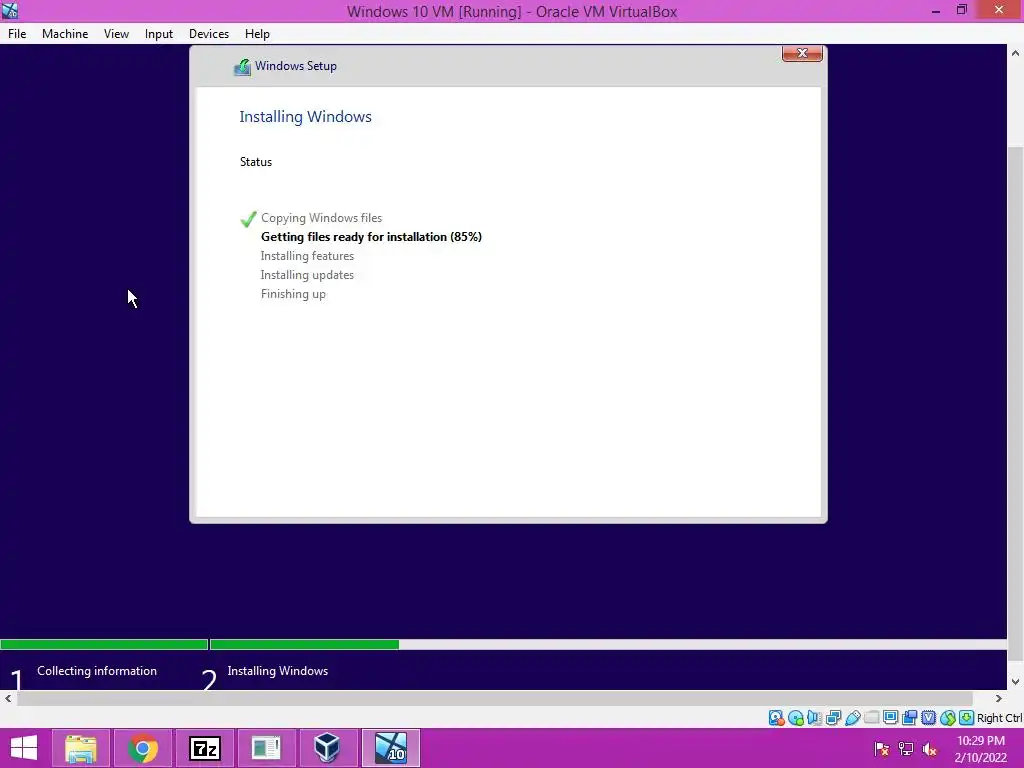The height and width of the screenshot is (768, 1024).
Task: Click "Installing features" status line
Action: pos(307,256)
